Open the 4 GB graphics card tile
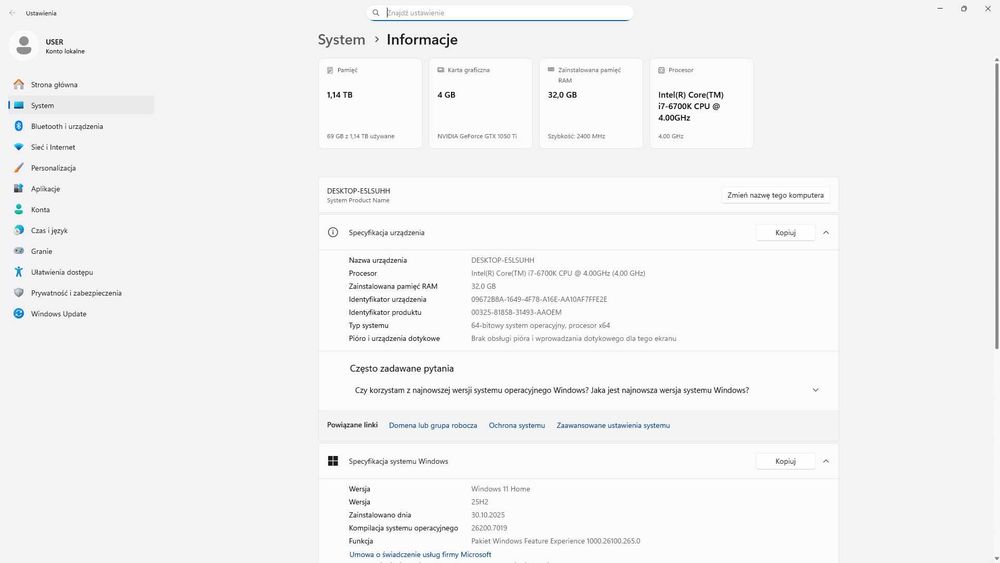This screenshot has width=1000, height=563. coord(480,103)
